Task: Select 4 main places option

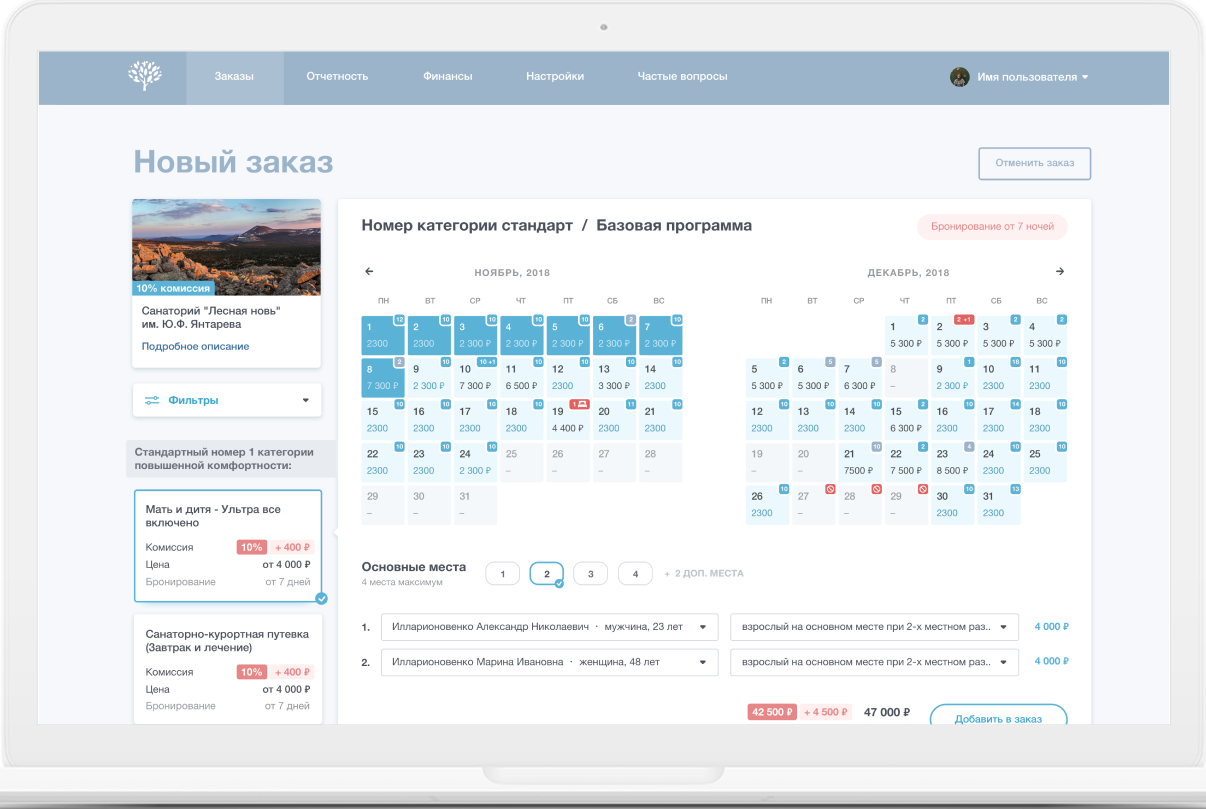Action: (635, 574)
